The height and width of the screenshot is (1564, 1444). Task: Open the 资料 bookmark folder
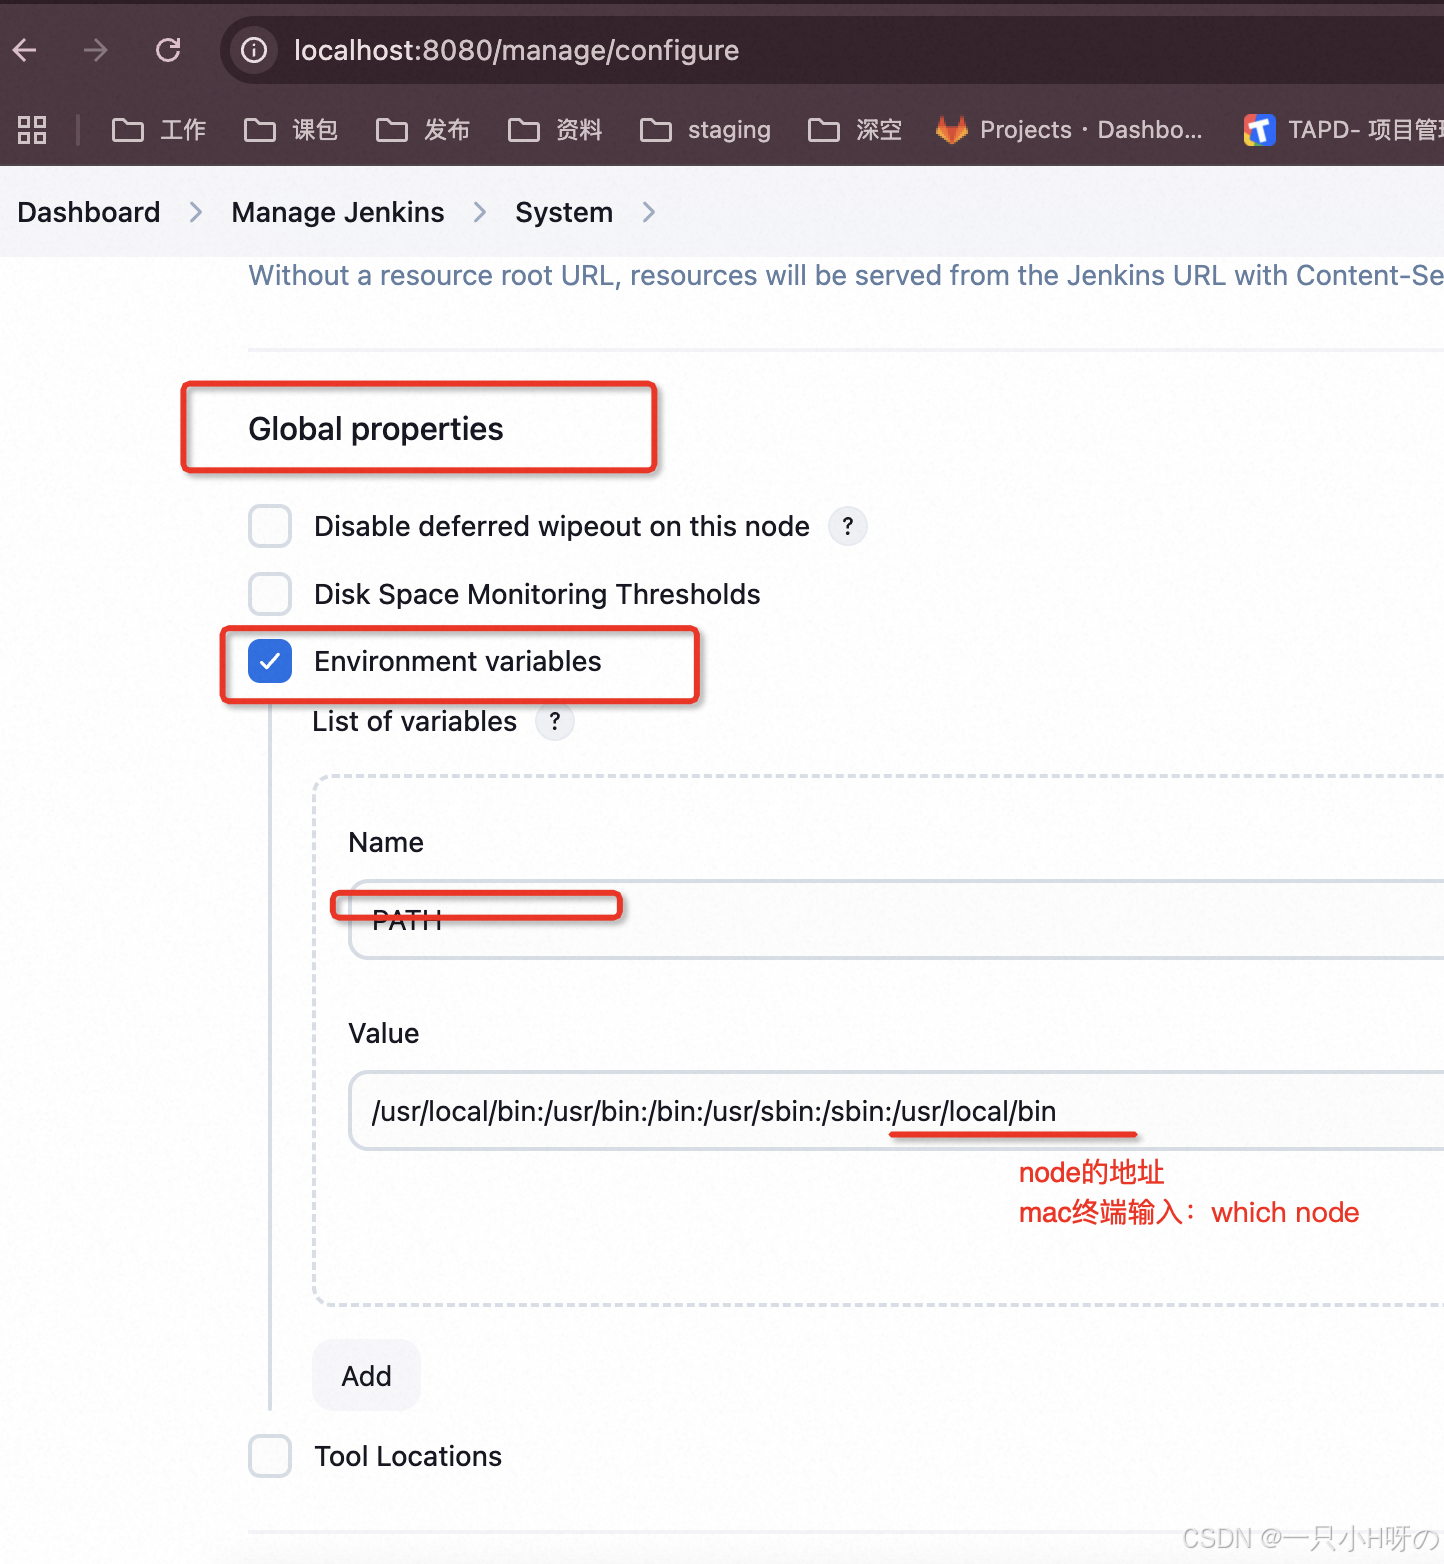coord(554,130)
